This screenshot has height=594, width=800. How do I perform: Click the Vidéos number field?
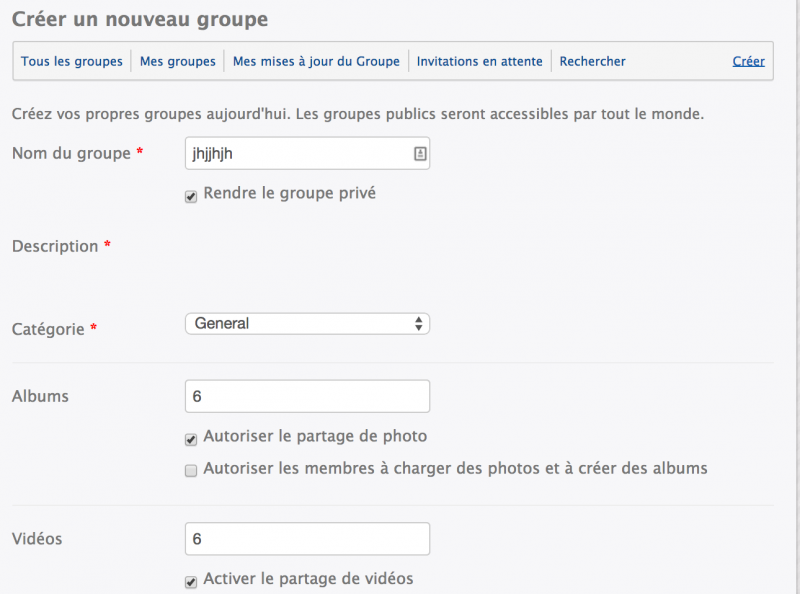(307, 539)
